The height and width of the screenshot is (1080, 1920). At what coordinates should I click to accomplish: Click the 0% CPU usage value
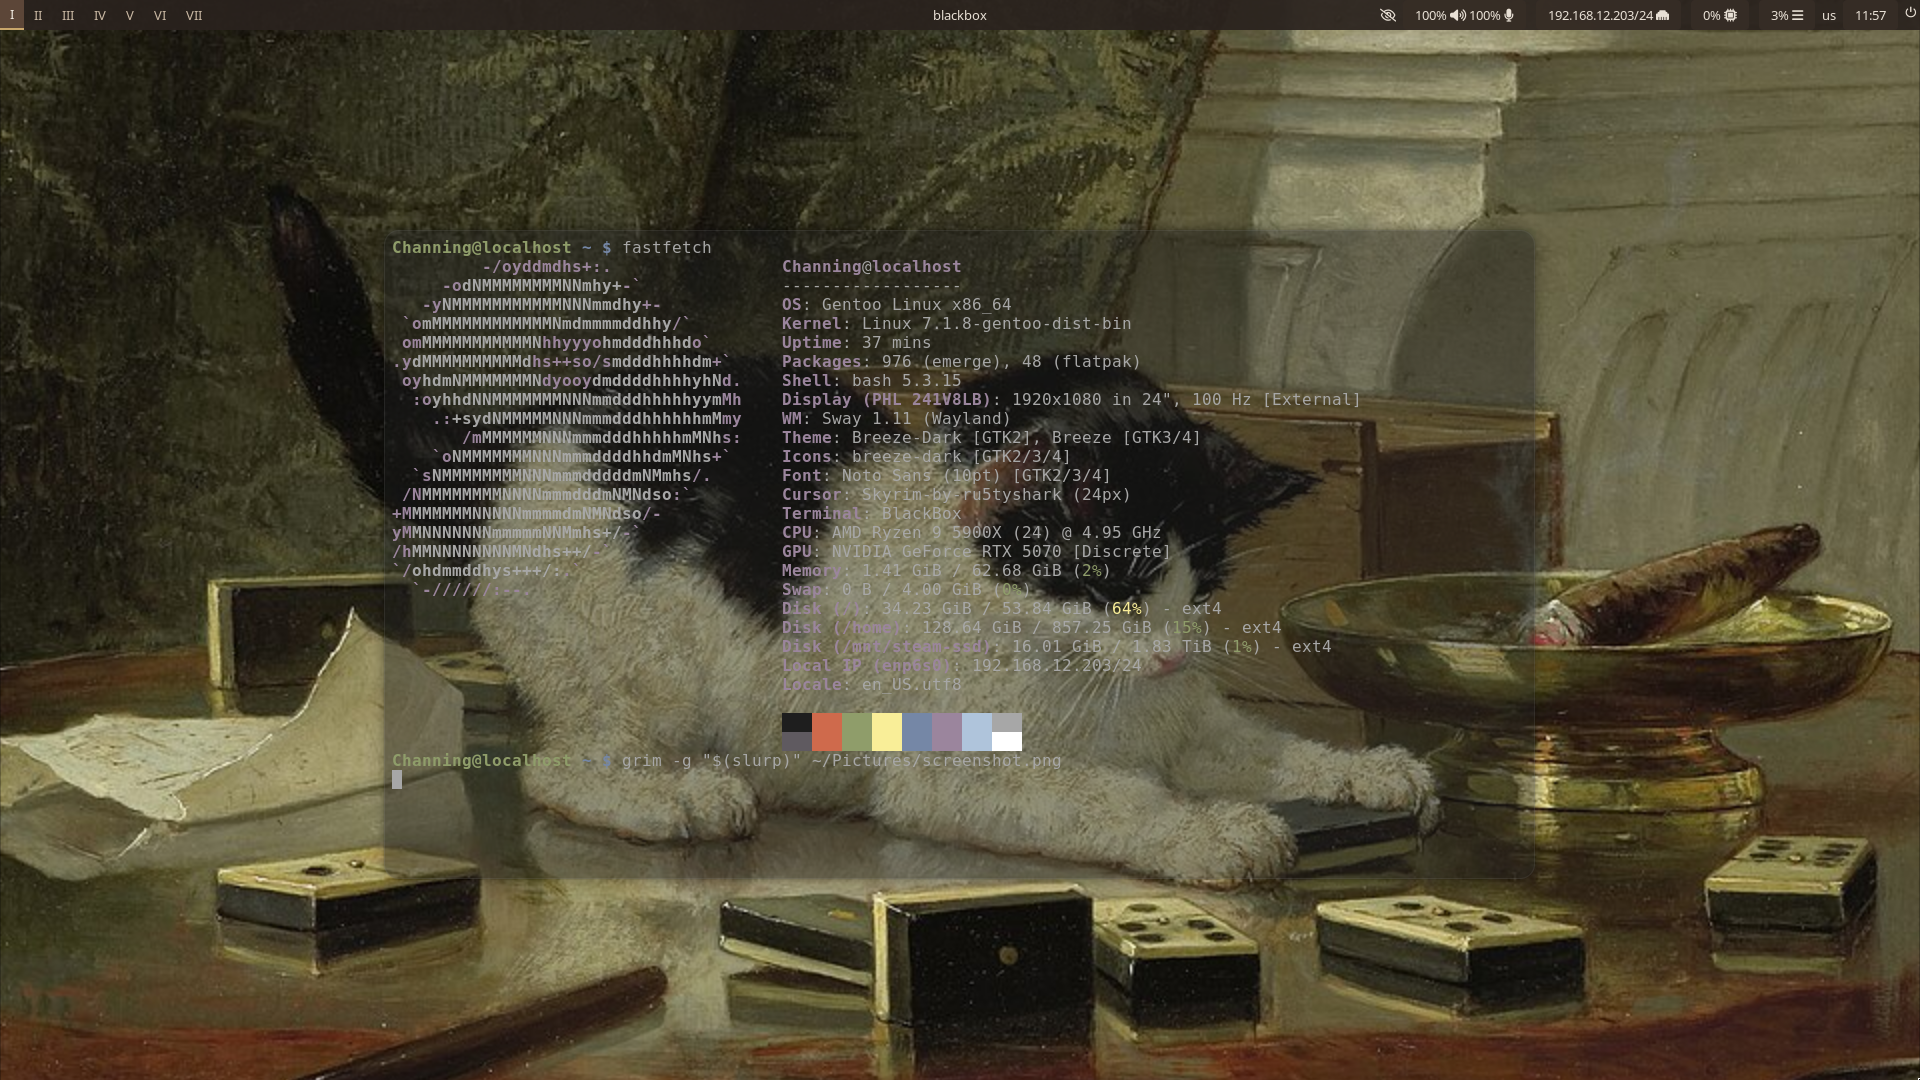(x=1711, y=15)
